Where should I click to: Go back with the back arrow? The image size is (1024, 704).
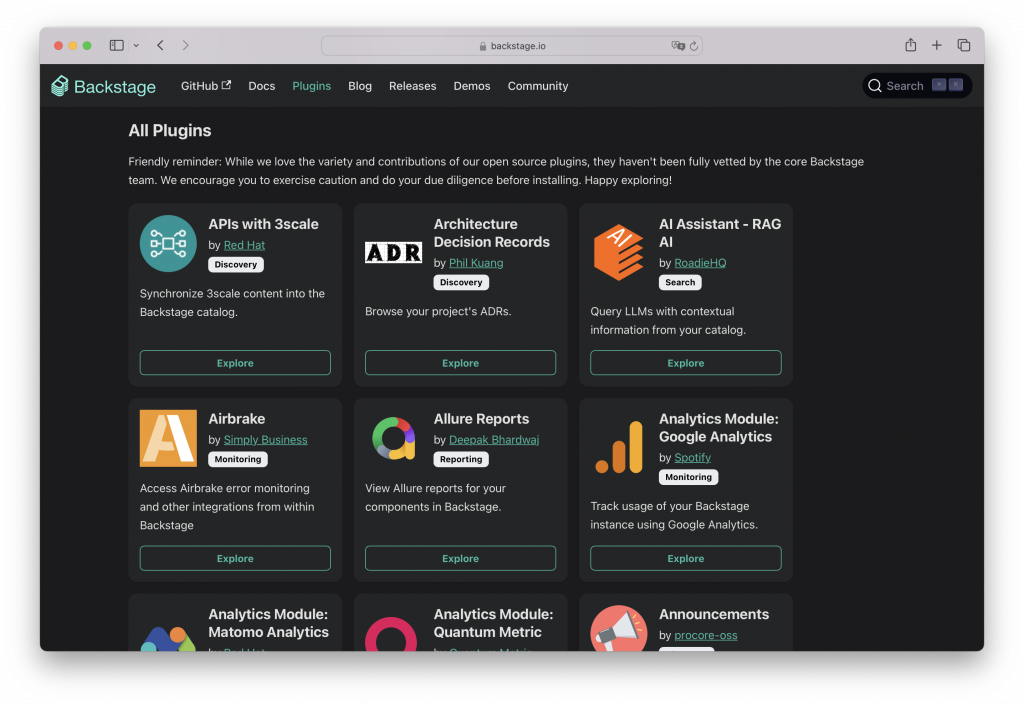(x=161, y=45)
